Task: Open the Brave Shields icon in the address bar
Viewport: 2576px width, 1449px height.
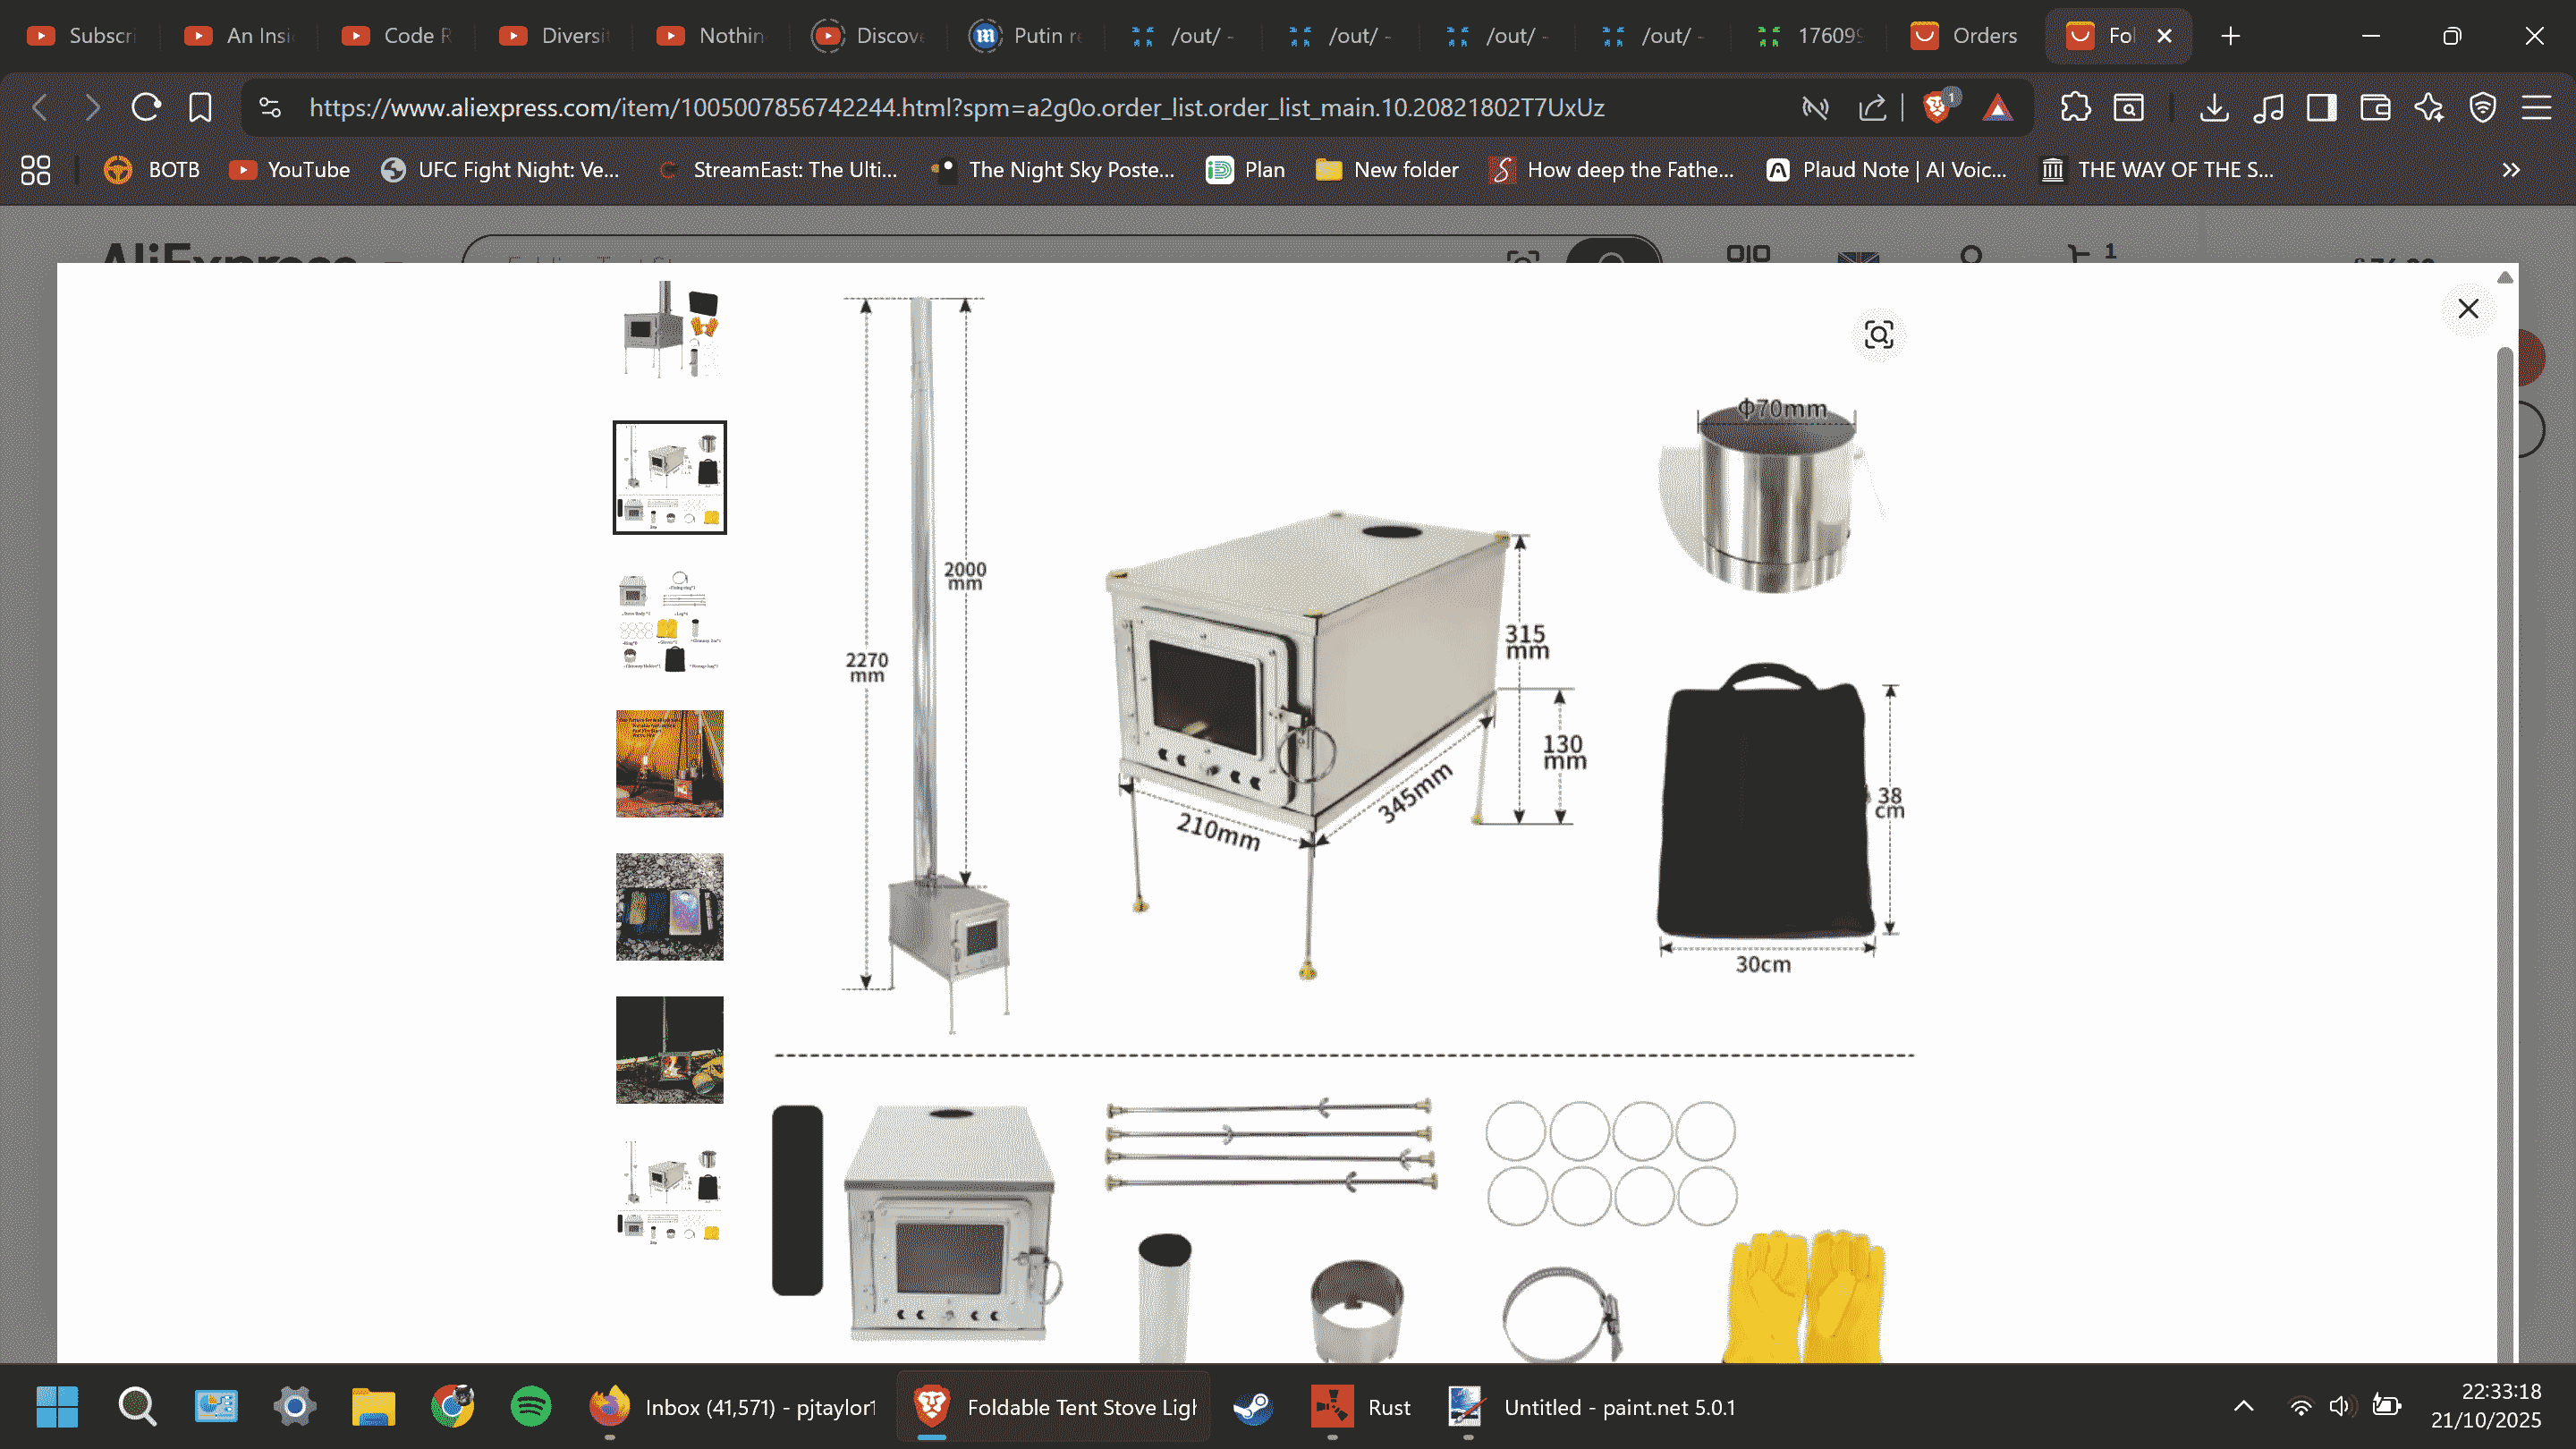Action: tap(1937, 107)
